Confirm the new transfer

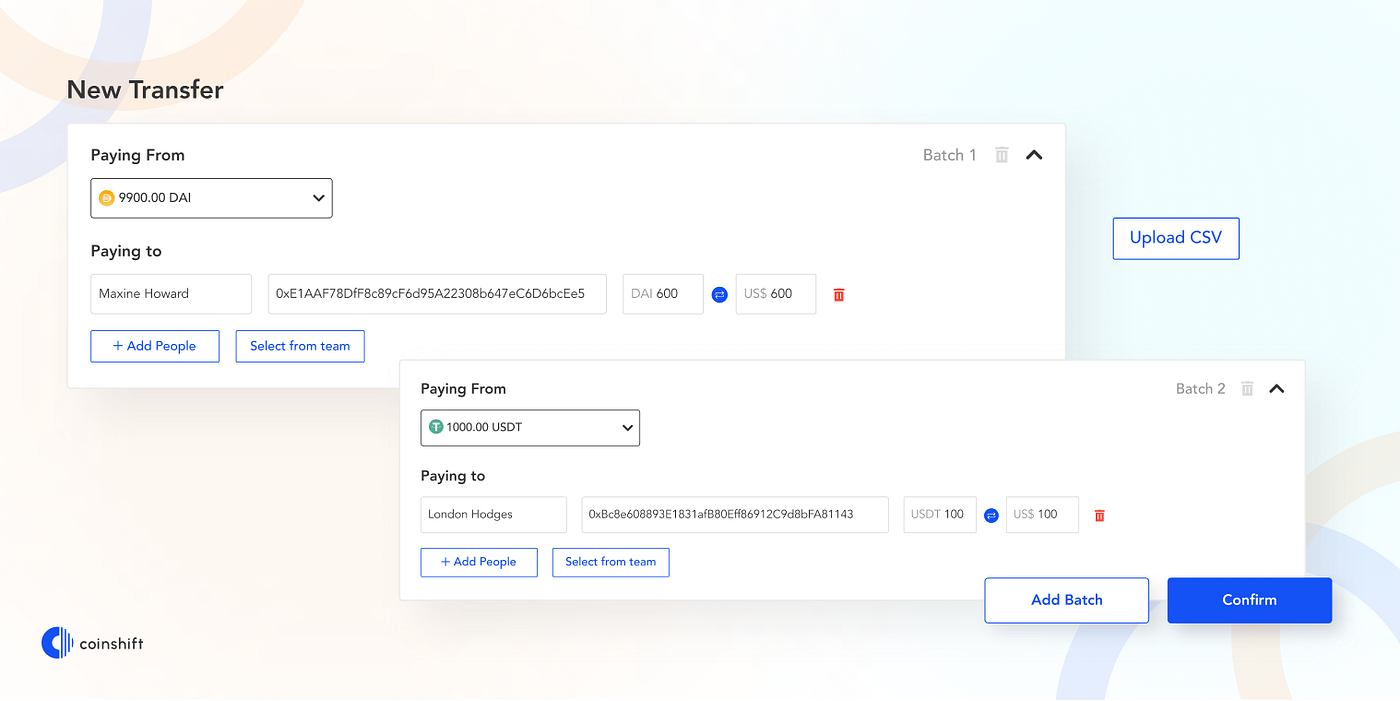[x=1250, y=600]
